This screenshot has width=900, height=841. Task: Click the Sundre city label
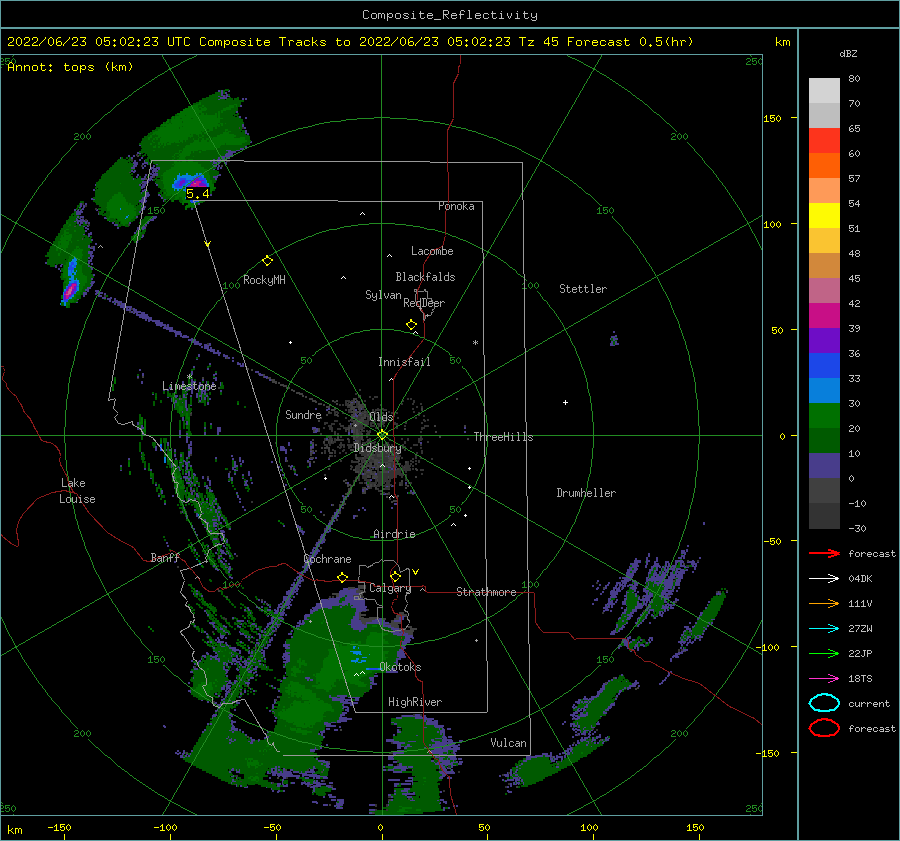[303, 414]
